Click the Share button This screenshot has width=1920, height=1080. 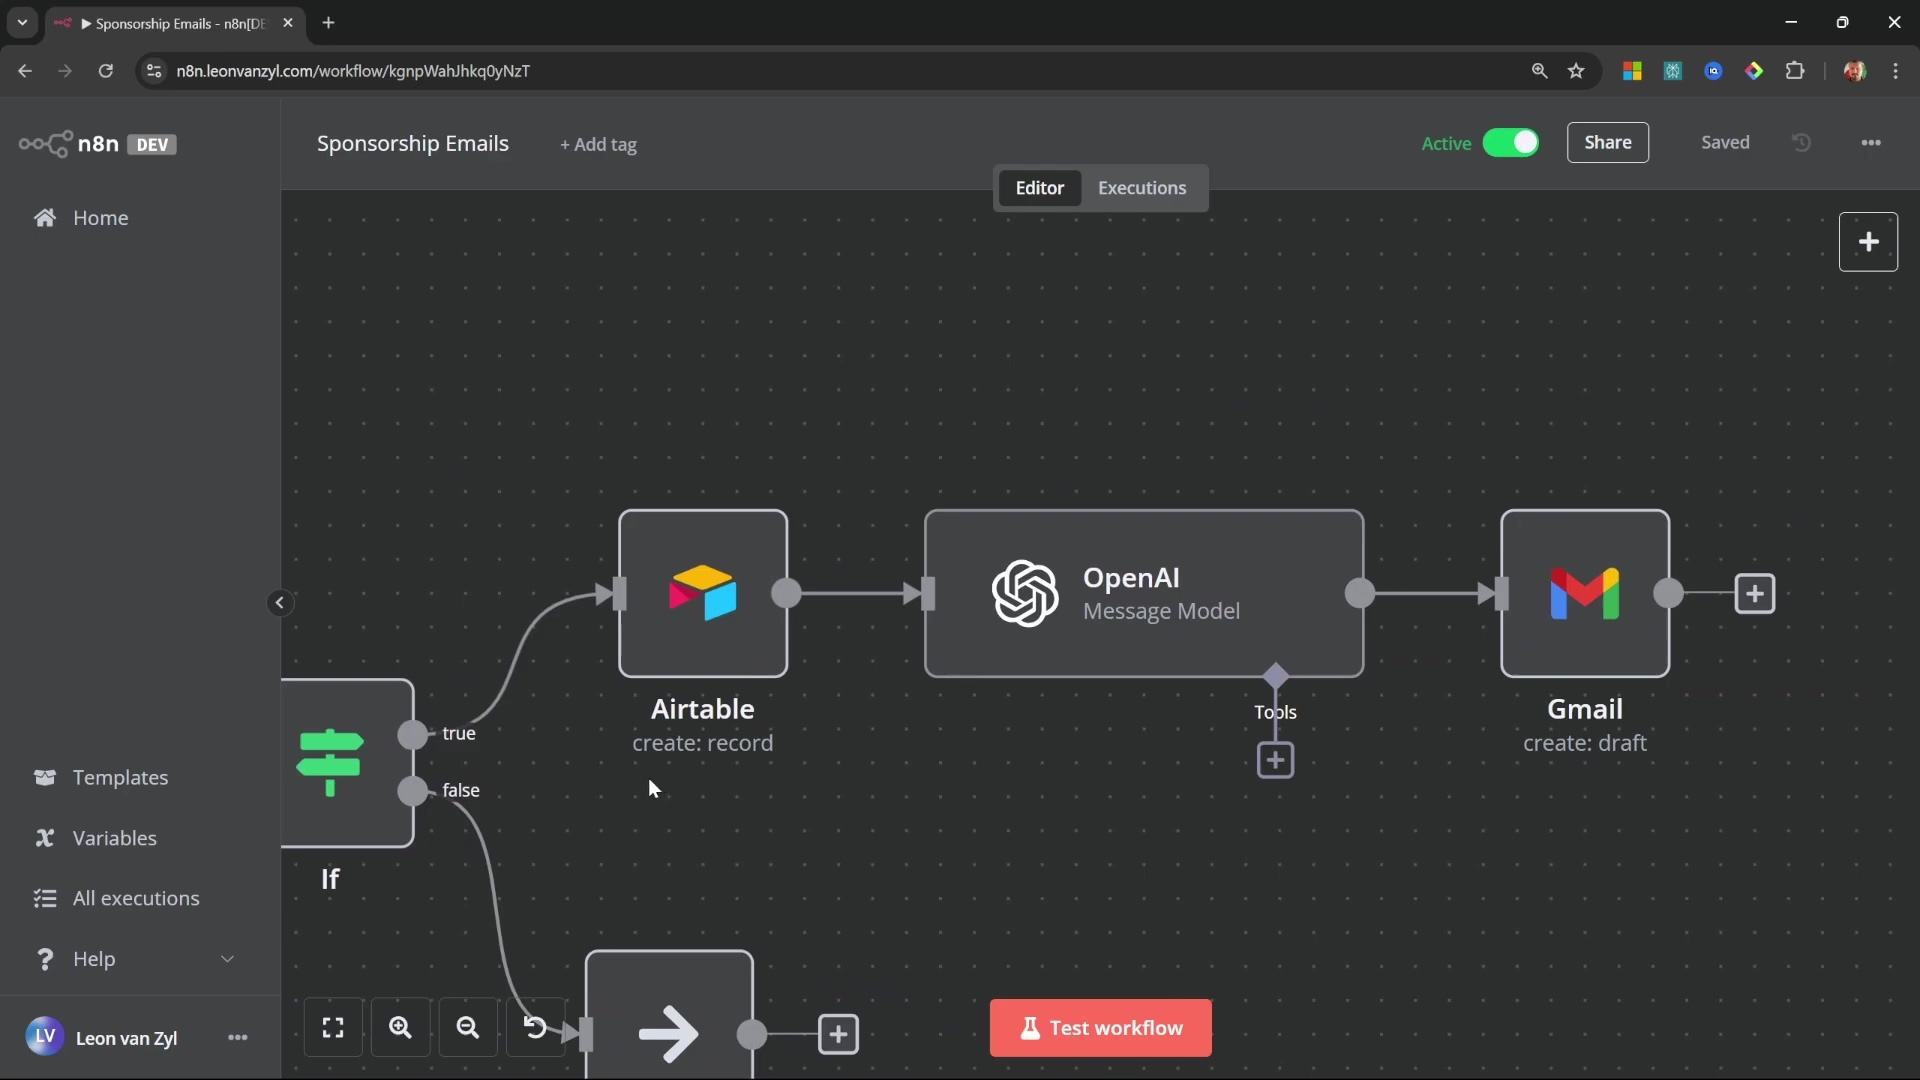point(1607,143)
